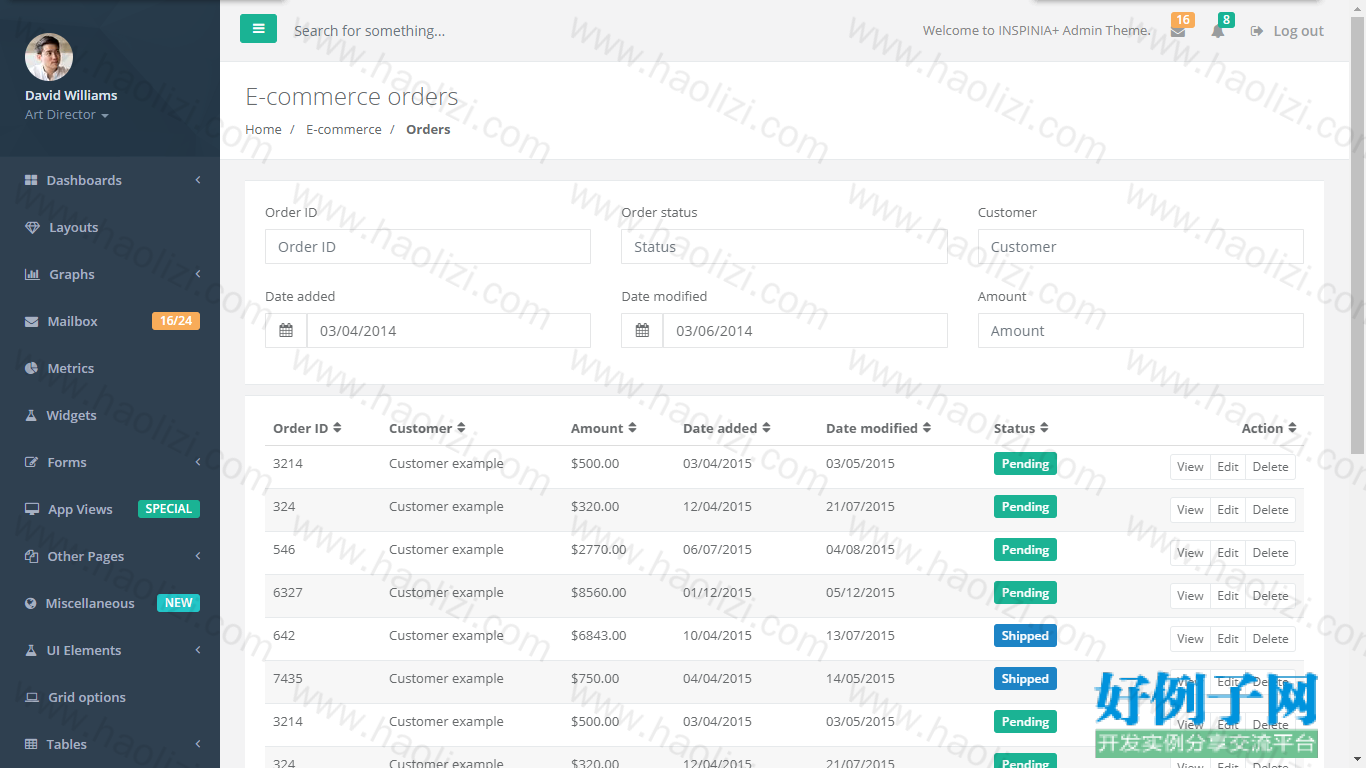The height and width of the screenshot is (768, 1366).
Task: Click the Layouts diamond icon in sidebar
Action: (x=32, y=227)
